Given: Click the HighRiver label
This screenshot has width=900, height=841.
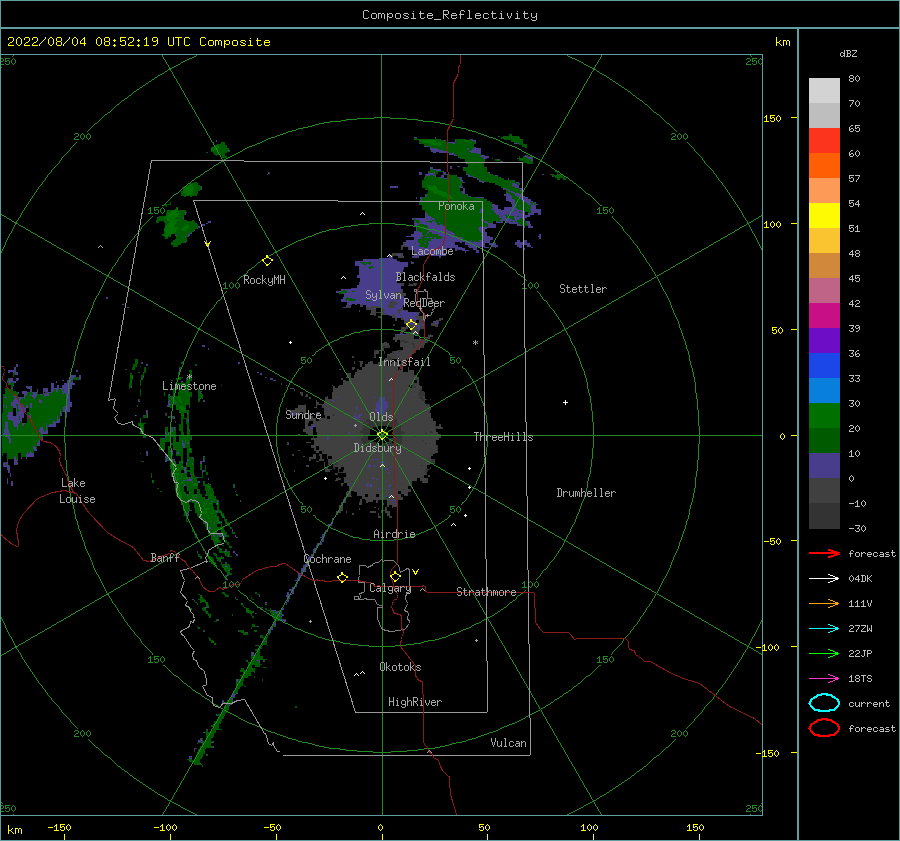Looking at the screenshot, I should tap(415, 702).
